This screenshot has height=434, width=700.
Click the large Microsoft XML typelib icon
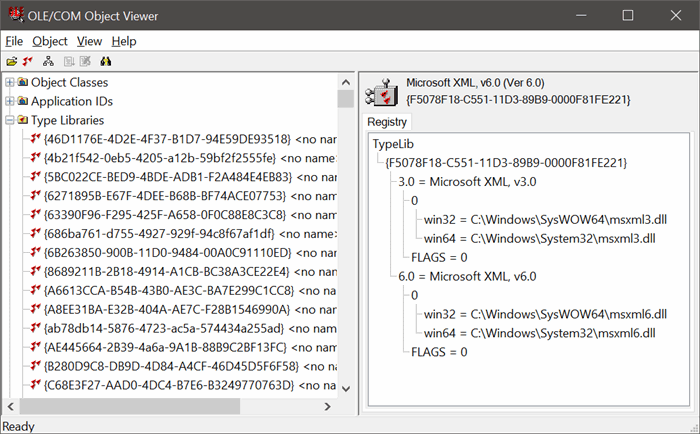click(382, 92)
